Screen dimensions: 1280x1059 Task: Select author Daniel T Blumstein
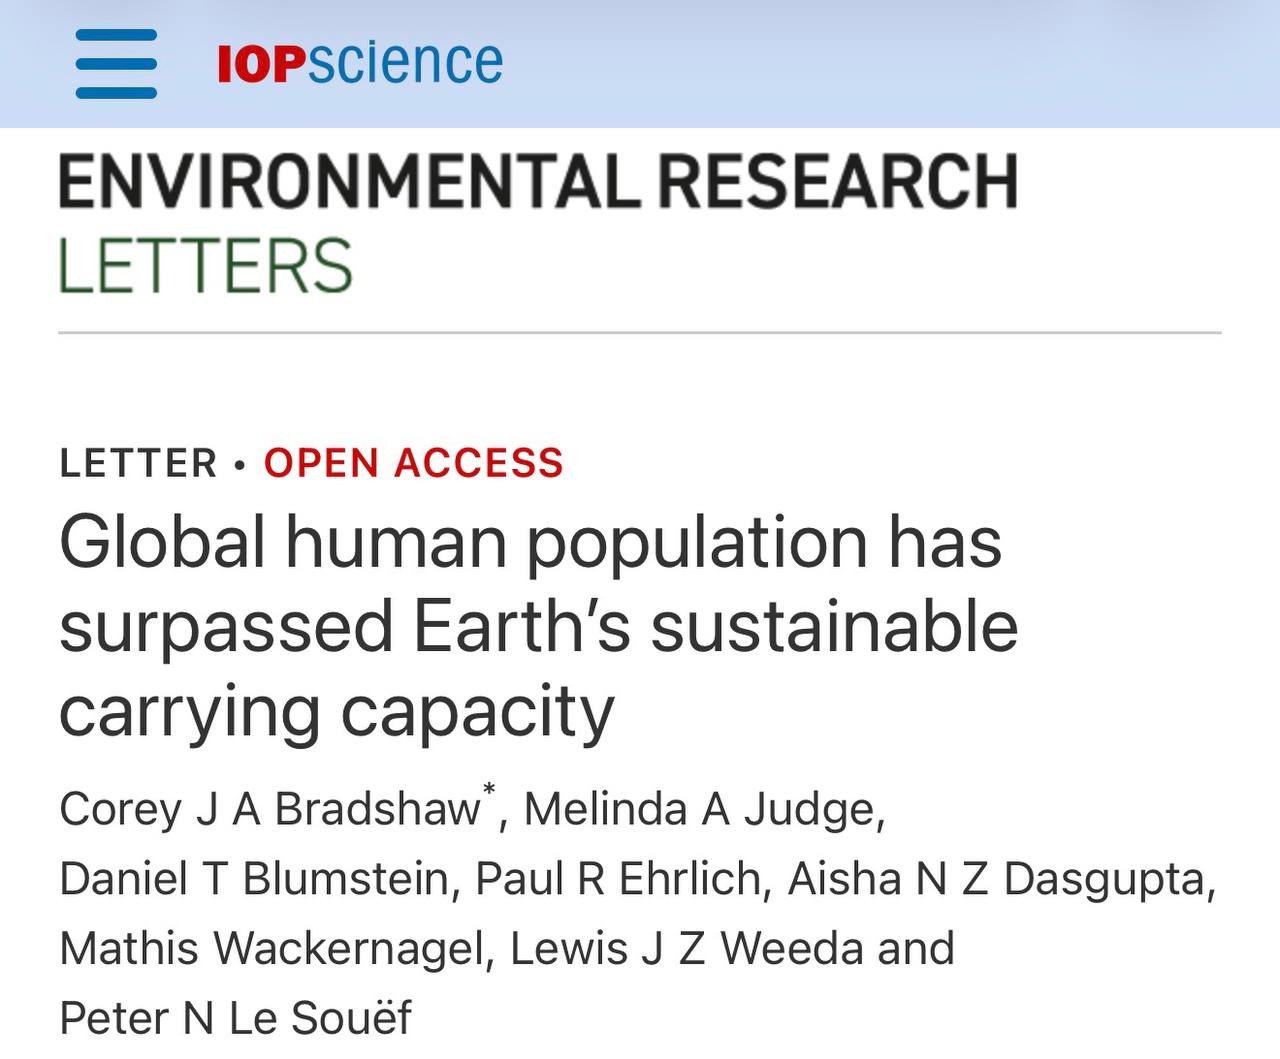click(254, 879)
